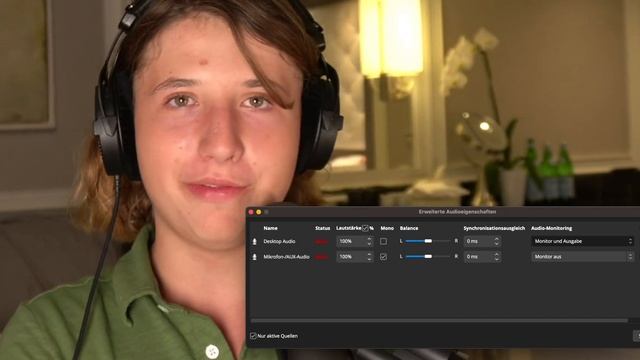Click the Desktop Audio name label
Screen dimensions: 640x360
click(279, 242)
